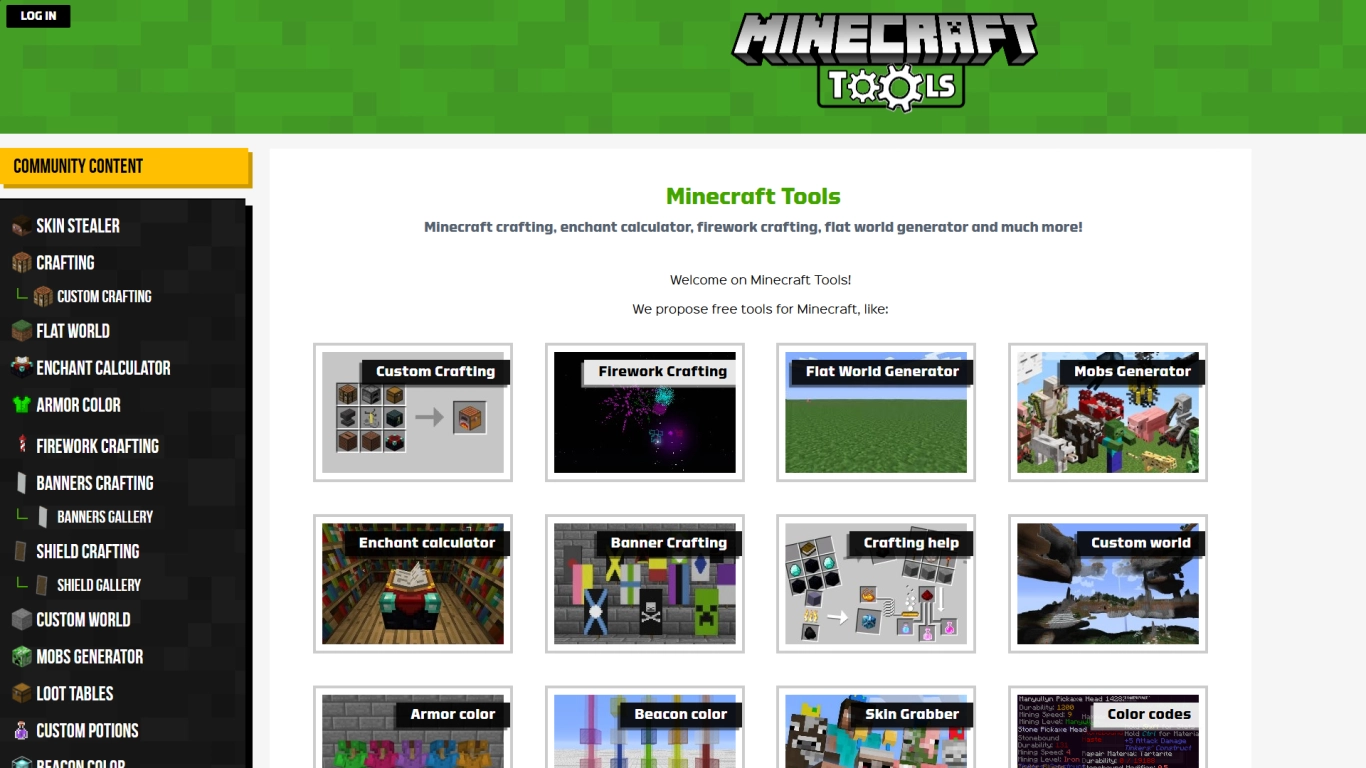Select the Mobs Generator zombie head icon
The image size is (1366, 768).
point(20,656)
